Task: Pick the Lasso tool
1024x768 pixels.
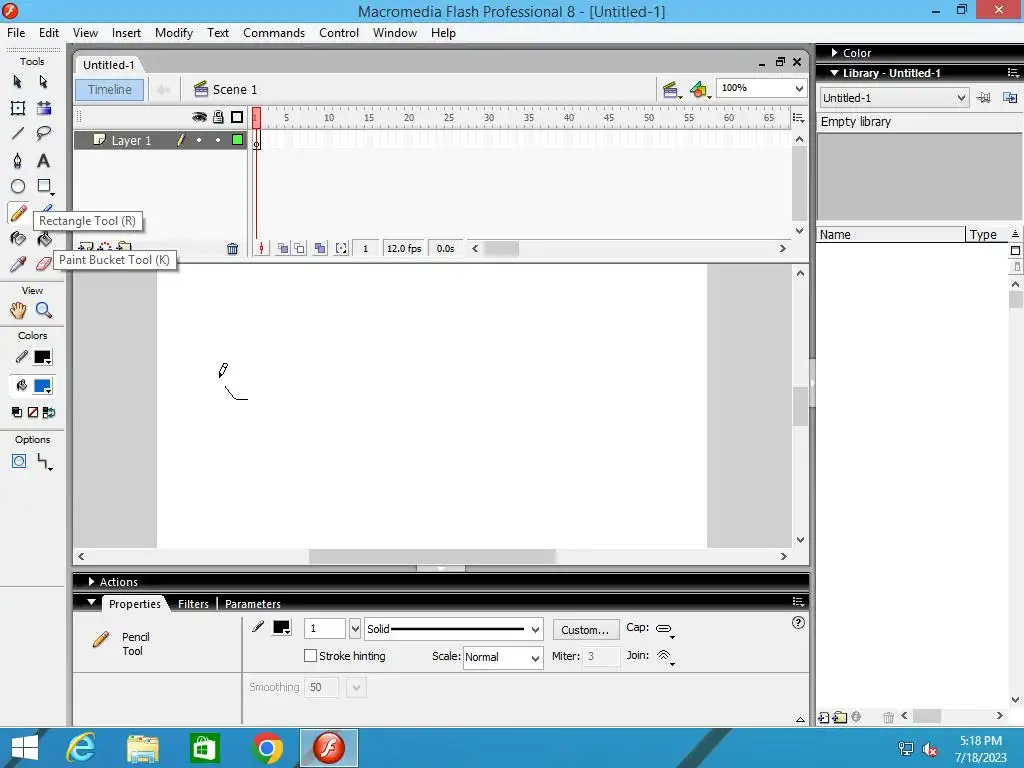Action: [44, 134]
